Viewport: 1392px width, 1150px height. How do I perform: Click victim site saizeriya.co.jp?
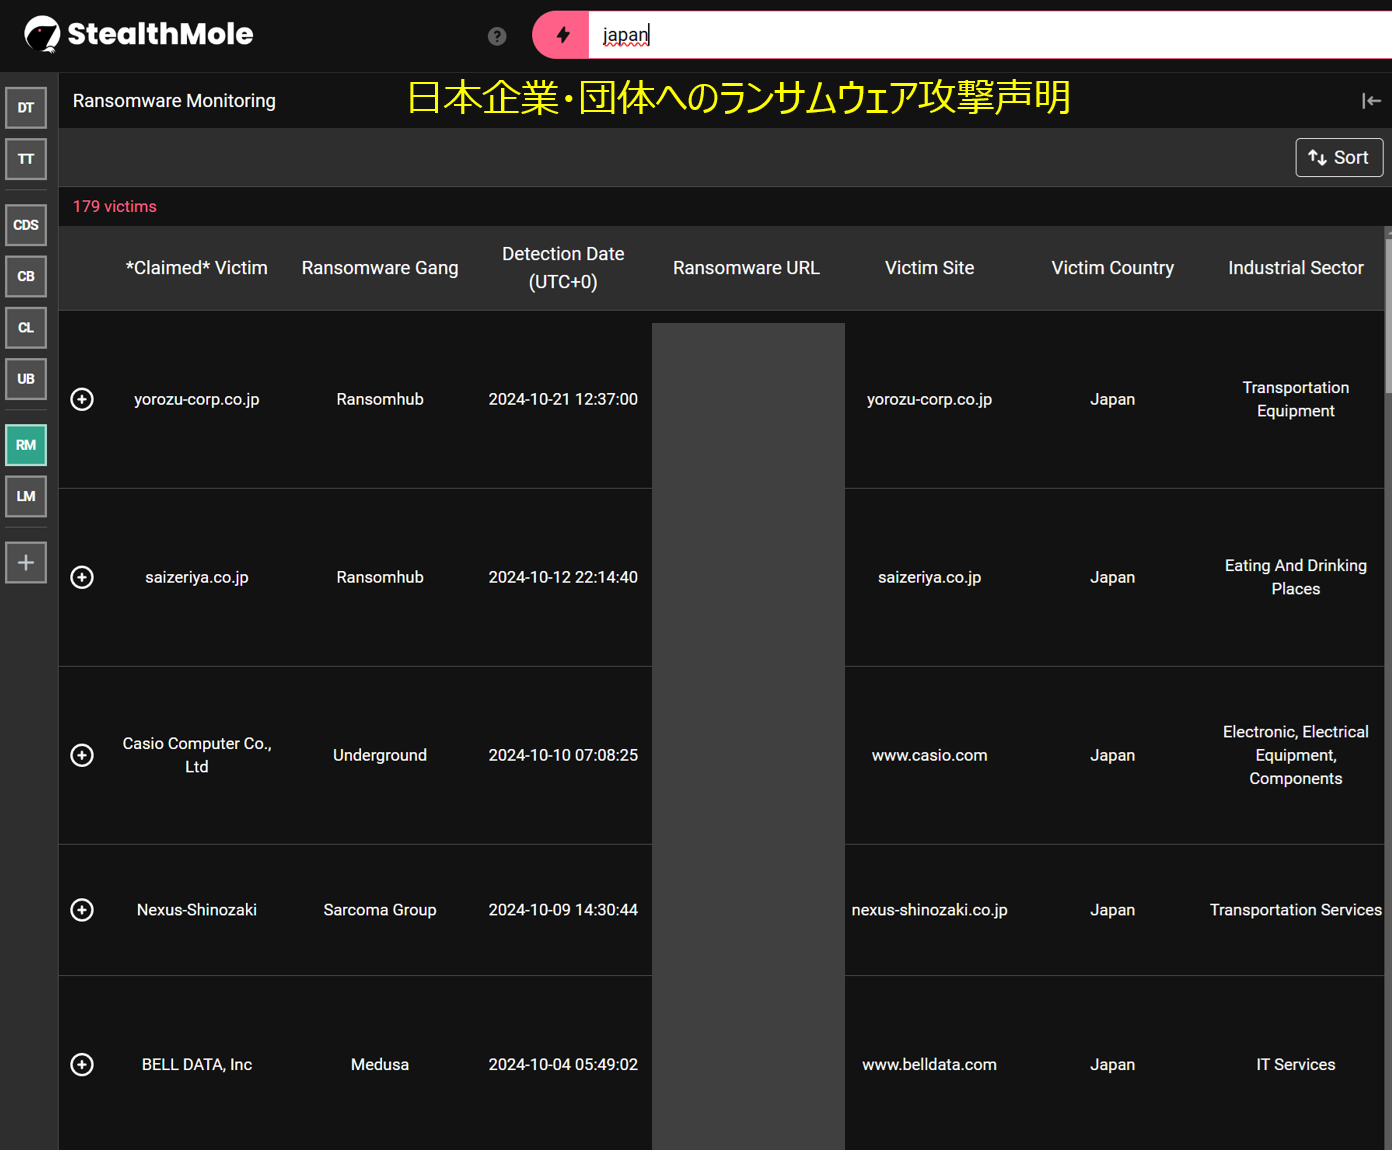[929, 577]
